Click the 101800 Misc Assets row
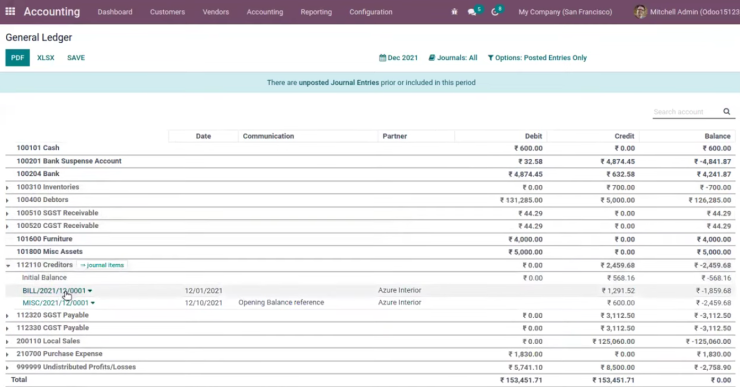The height and width of the screenshot is (387, 740). coord(370,252)
